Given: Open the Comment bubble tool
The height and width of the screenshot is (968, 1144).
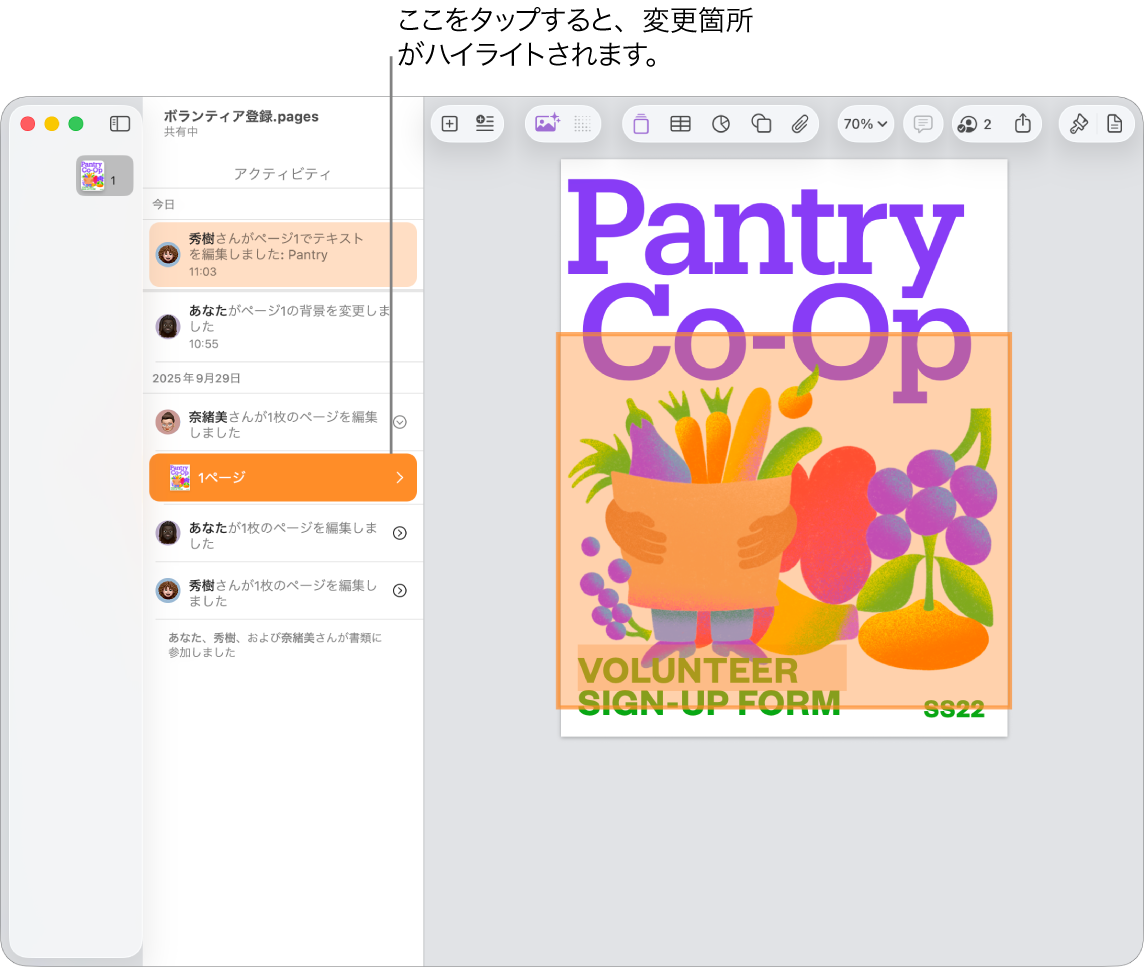Looking at the screenshot, I should point(922,124).
